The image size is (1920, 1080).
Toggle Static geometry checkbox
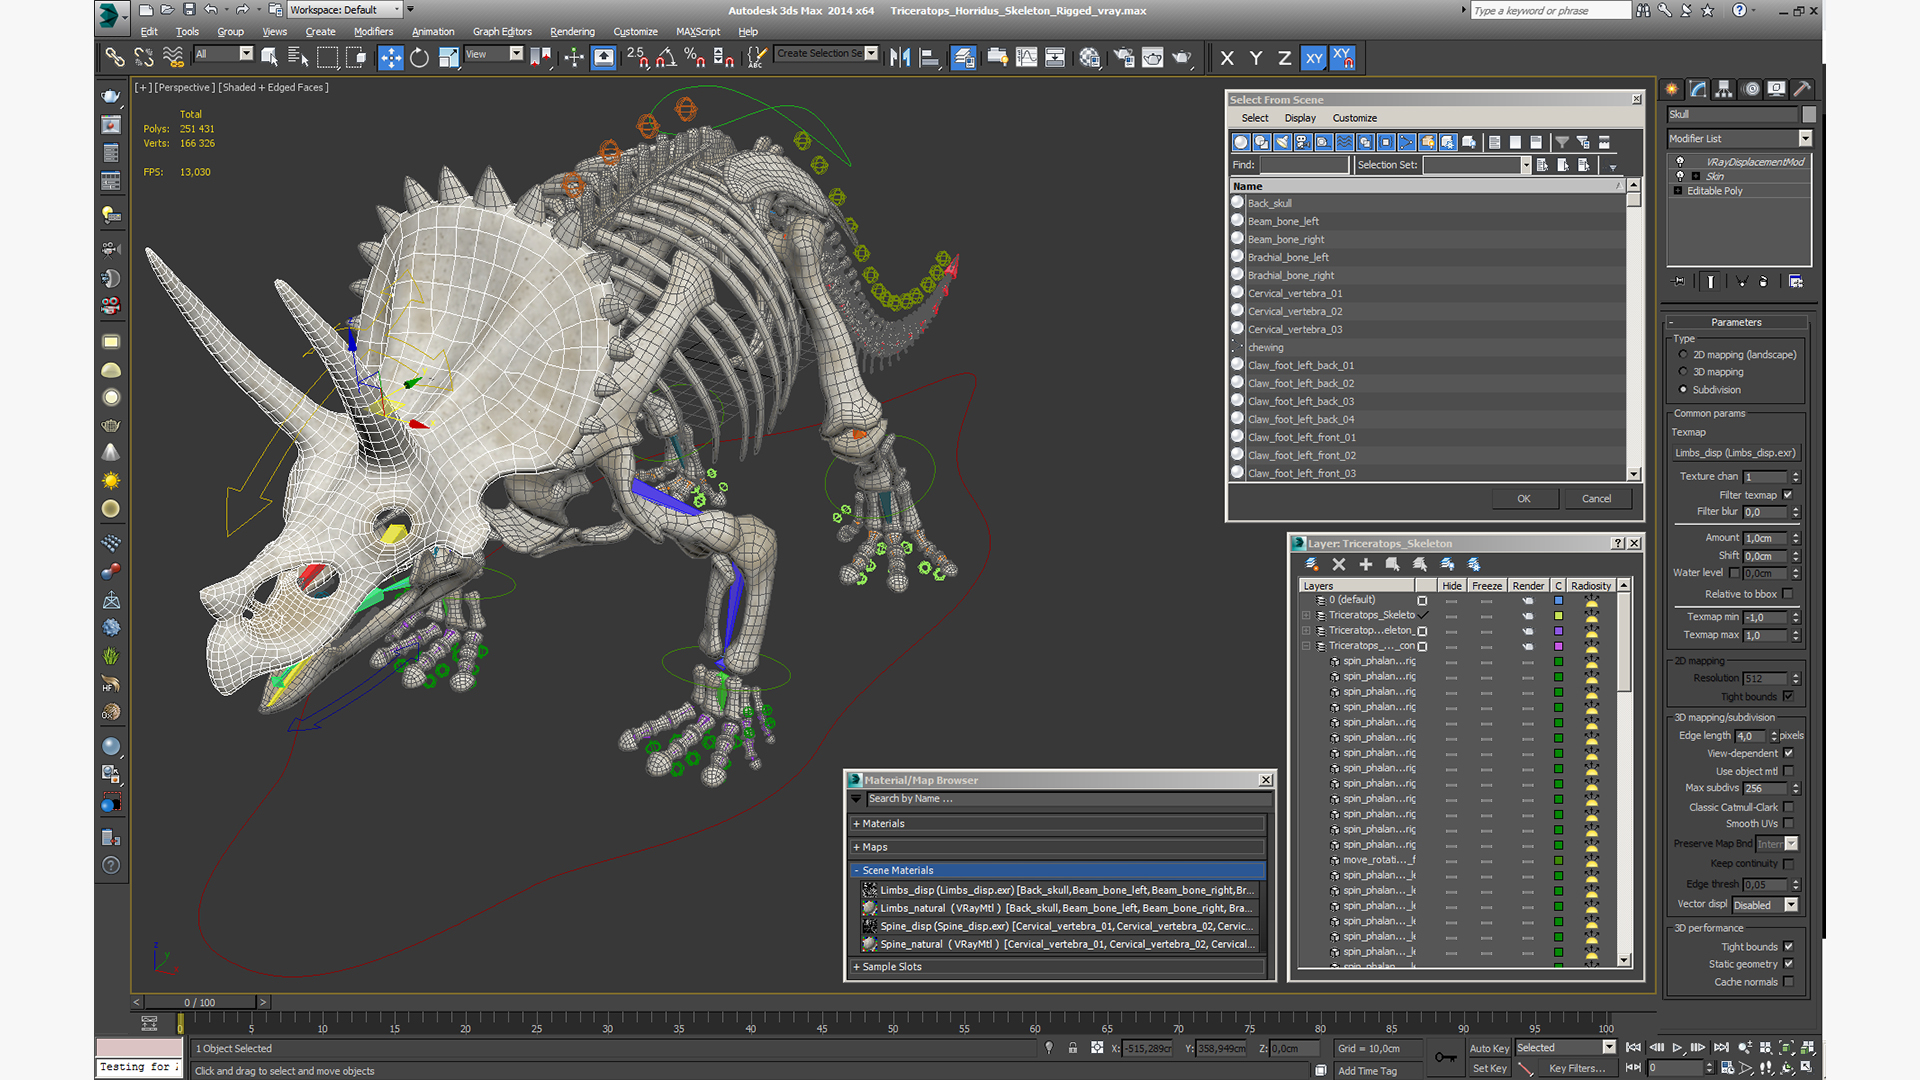1788,964
